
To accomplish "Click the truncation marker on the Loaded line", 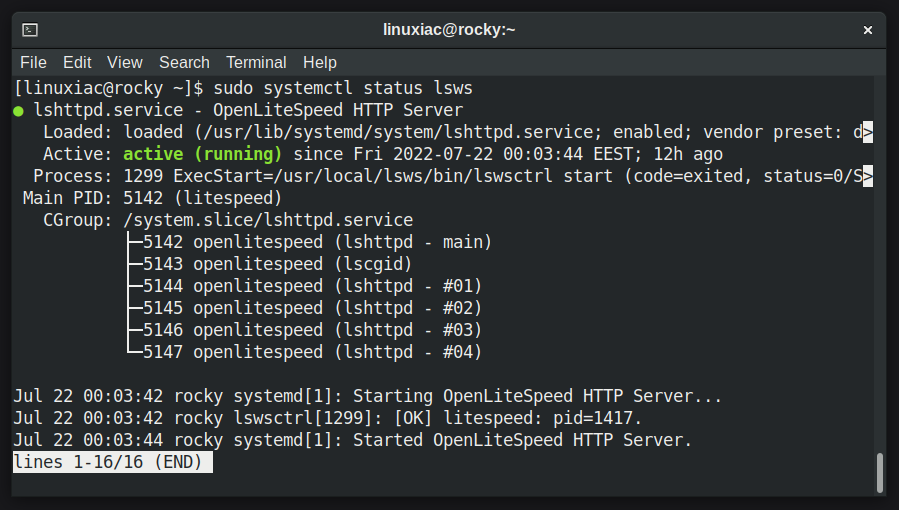I will (x=868, y=132).
